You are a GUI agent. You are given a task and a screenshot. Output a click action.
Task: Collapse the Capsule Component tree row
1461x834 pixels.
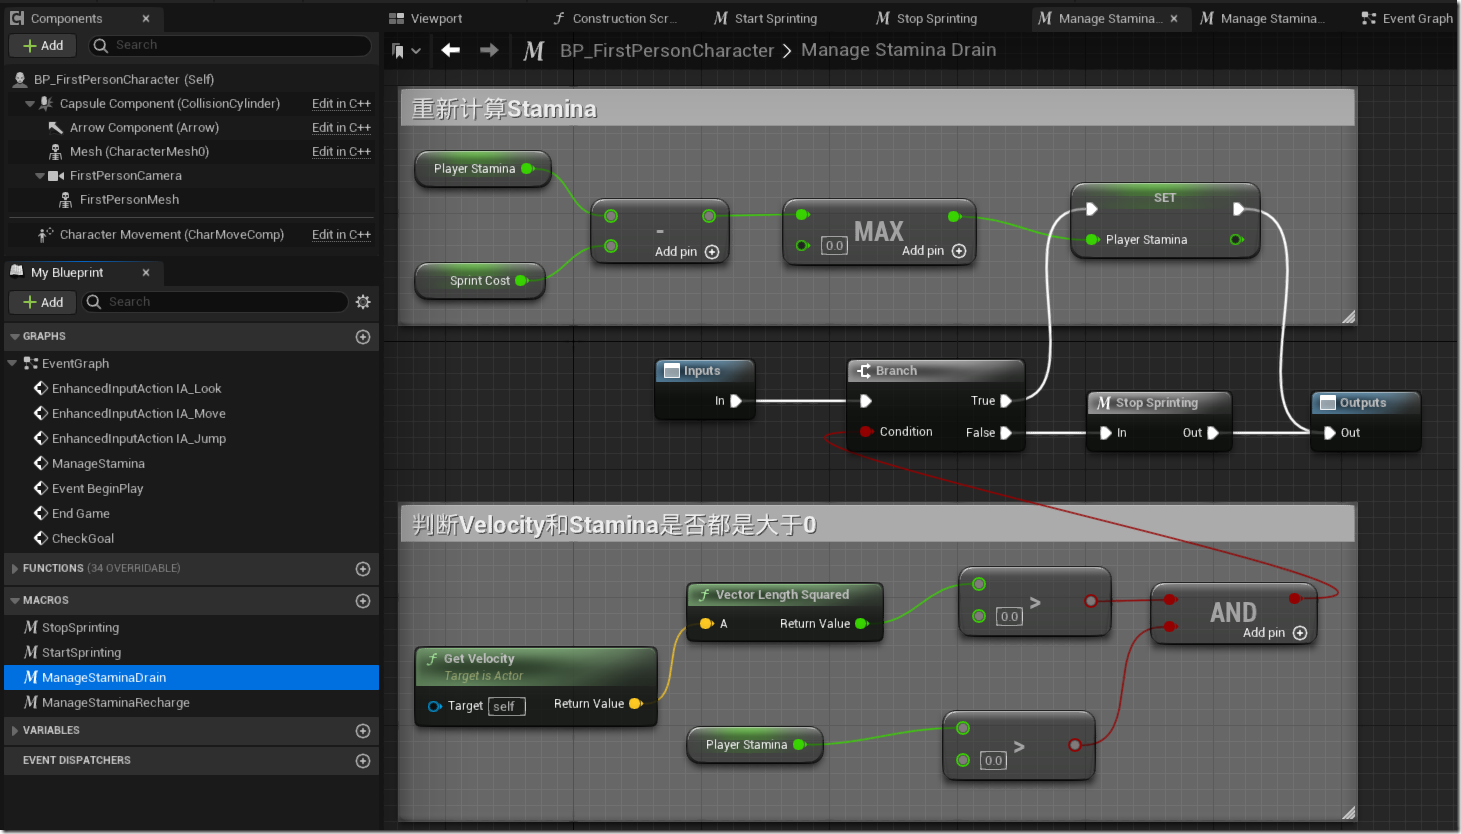[x=30, y=104]
